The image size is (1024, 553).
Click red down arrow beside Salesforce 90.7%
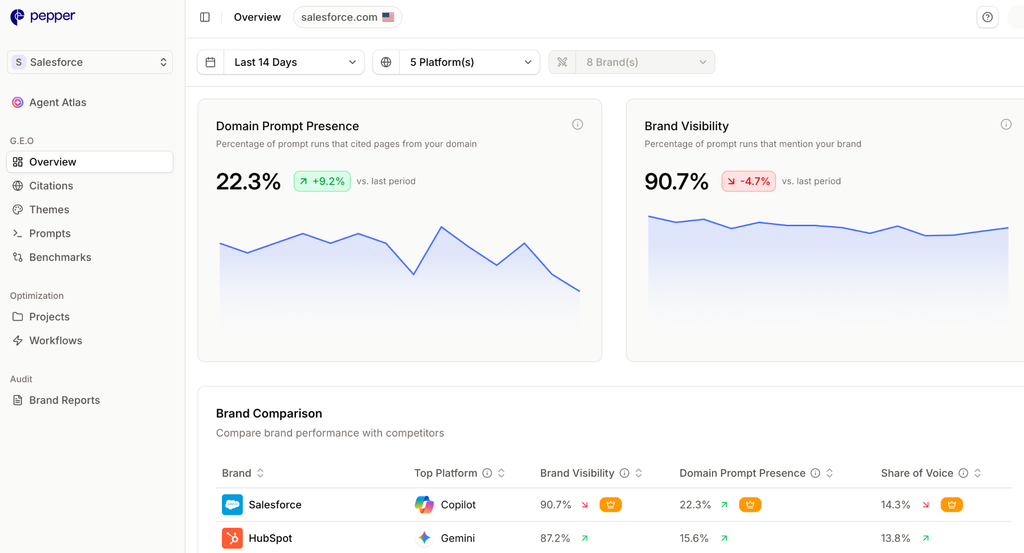584,505
